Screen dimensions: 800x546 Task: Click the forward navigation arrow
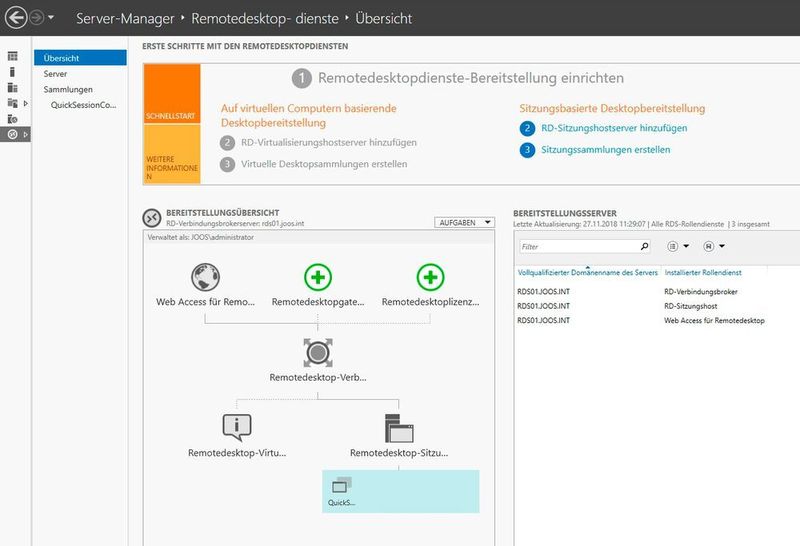37,18
